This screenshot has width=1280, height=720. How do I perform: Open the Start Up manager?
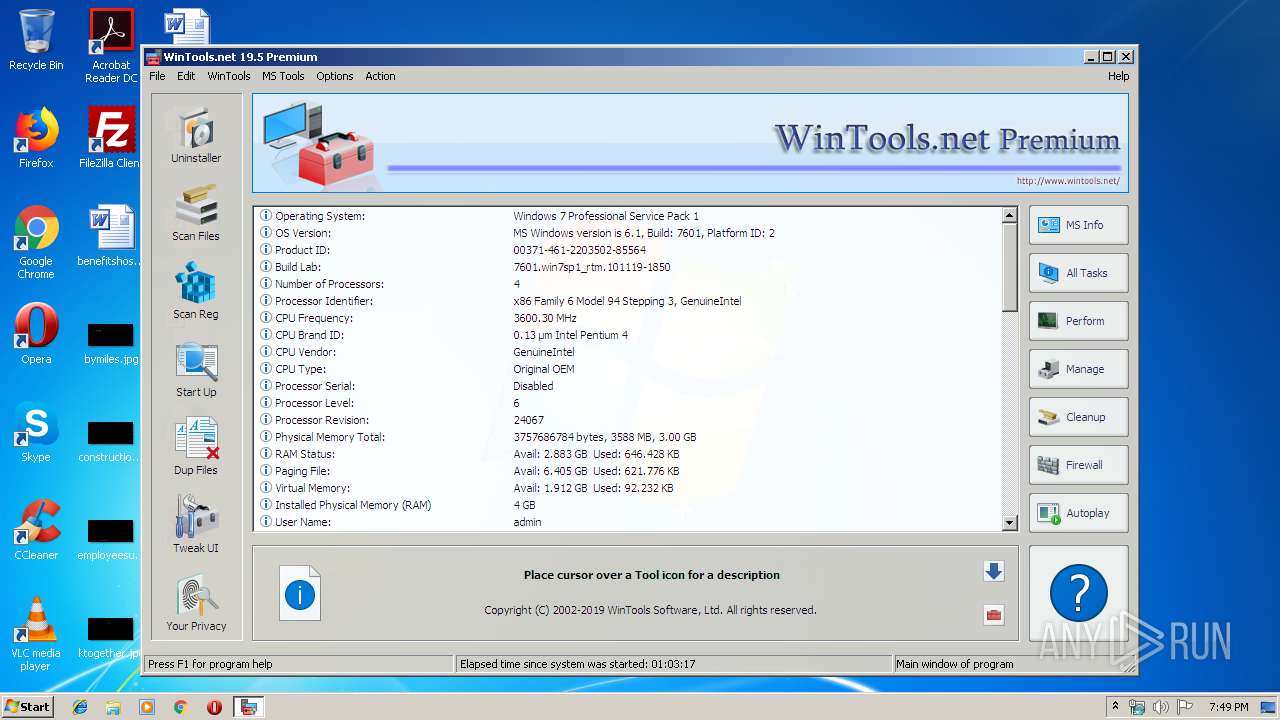click(196, 370)
